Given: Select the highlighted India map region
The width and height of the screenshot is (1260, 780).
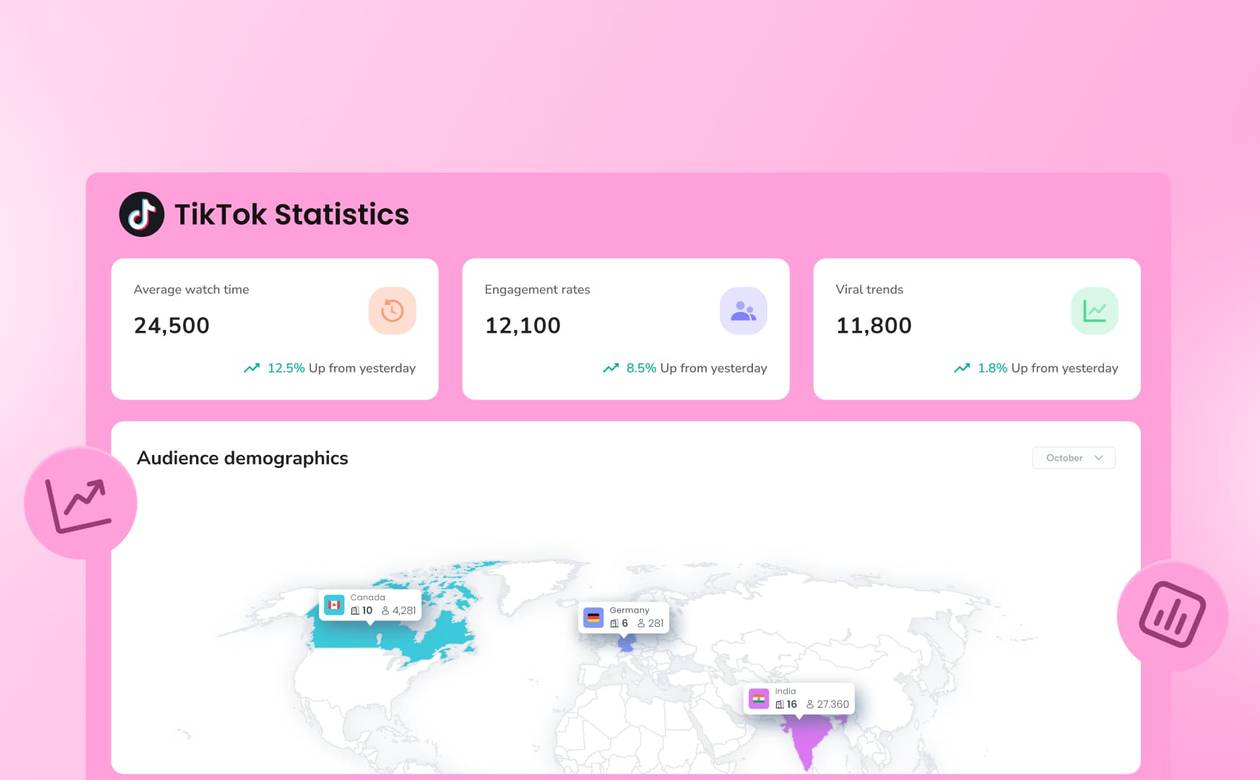Looking at the screenshot, I should 805,735.
